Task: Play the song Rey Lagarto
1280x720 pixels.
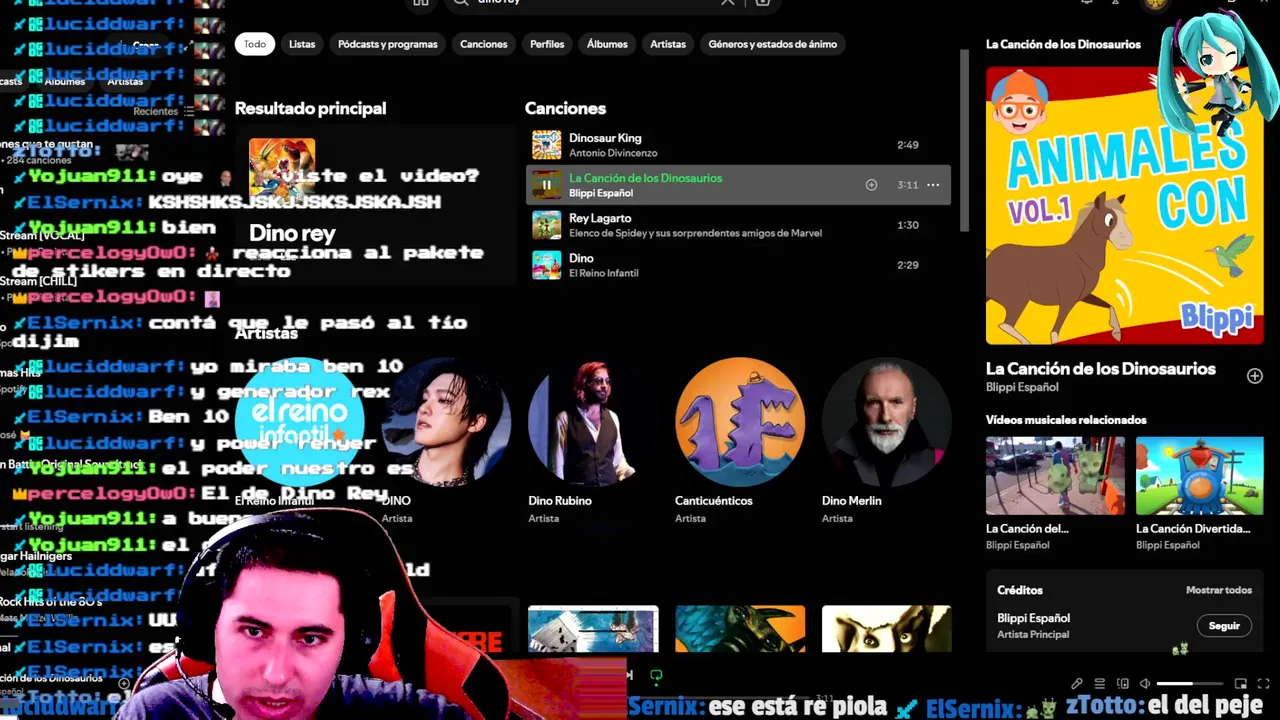Action: pos(738,225)
